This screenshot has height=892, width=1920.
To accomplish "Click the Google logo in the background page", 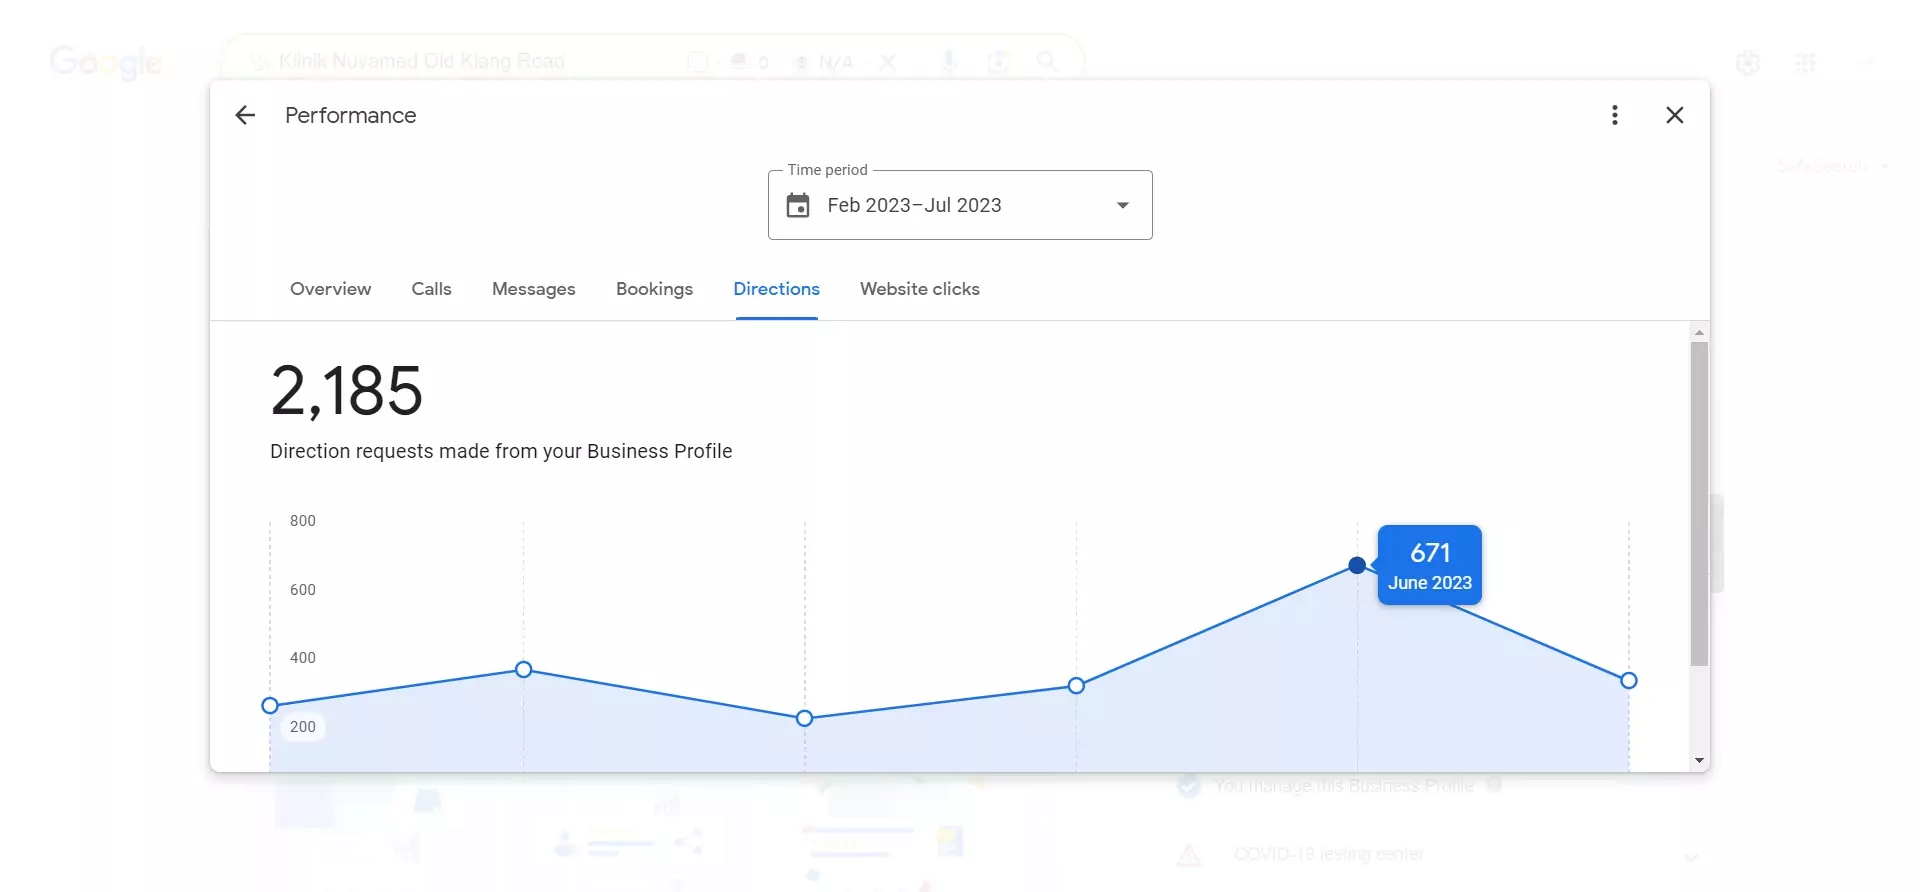I will click(106, 62).
